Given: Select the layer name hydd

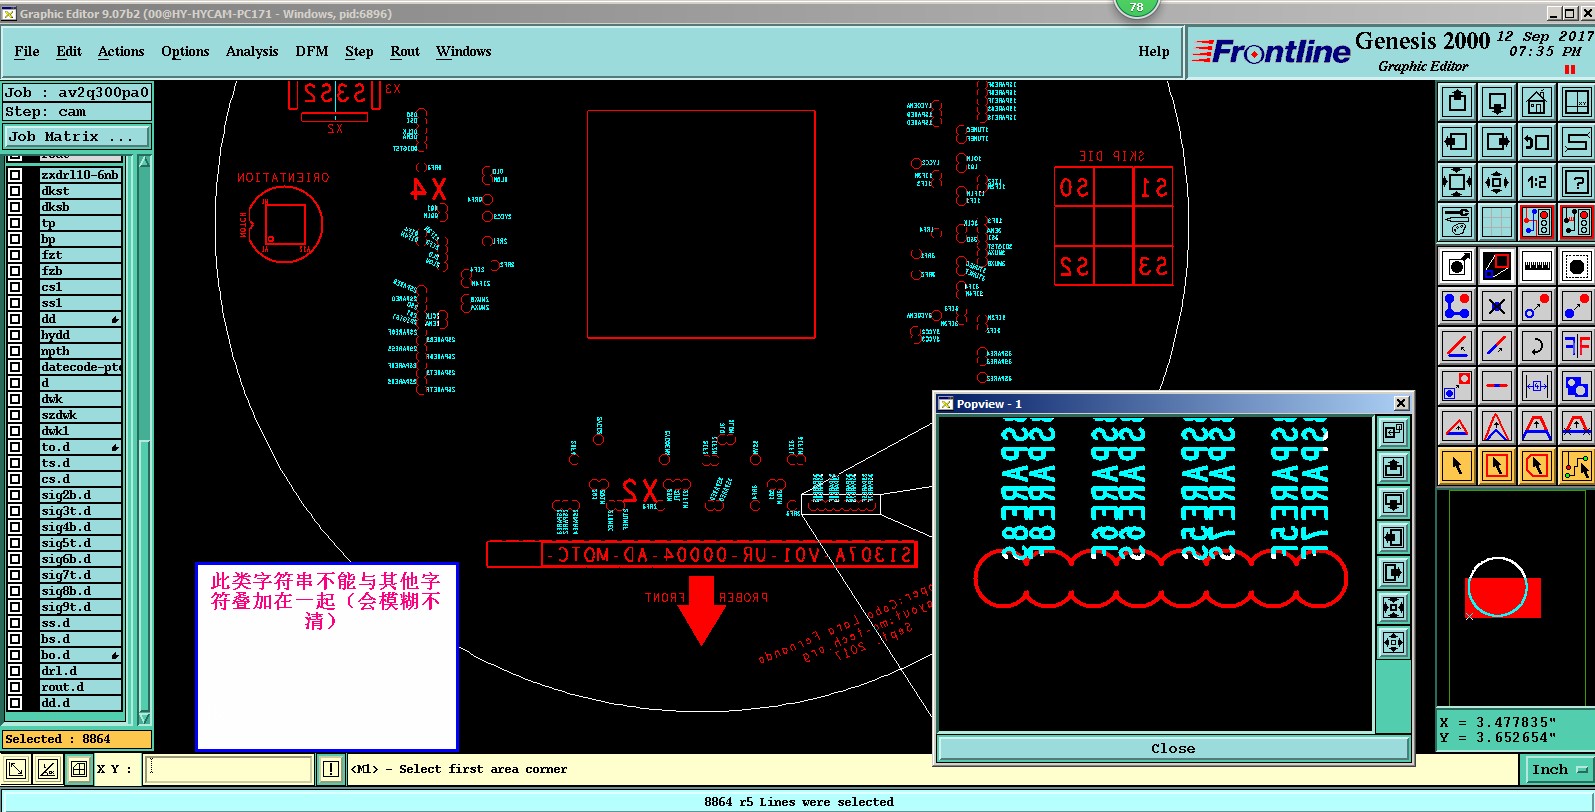Looking at the screenshot, I should coord(80,335).
